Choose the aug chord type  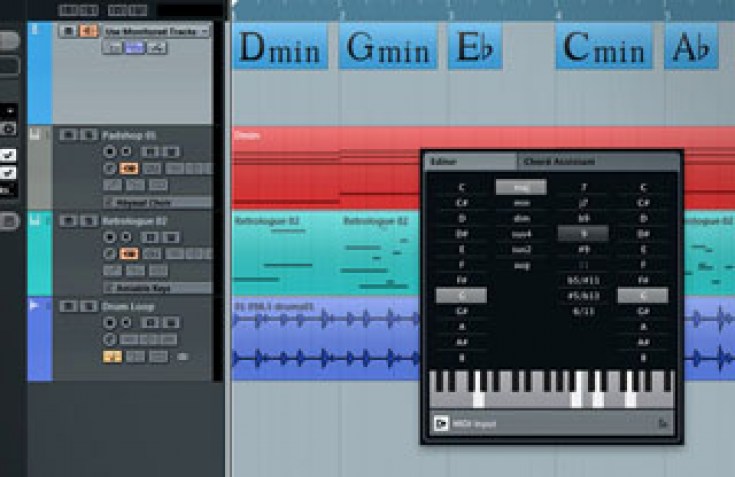[521, 265]
